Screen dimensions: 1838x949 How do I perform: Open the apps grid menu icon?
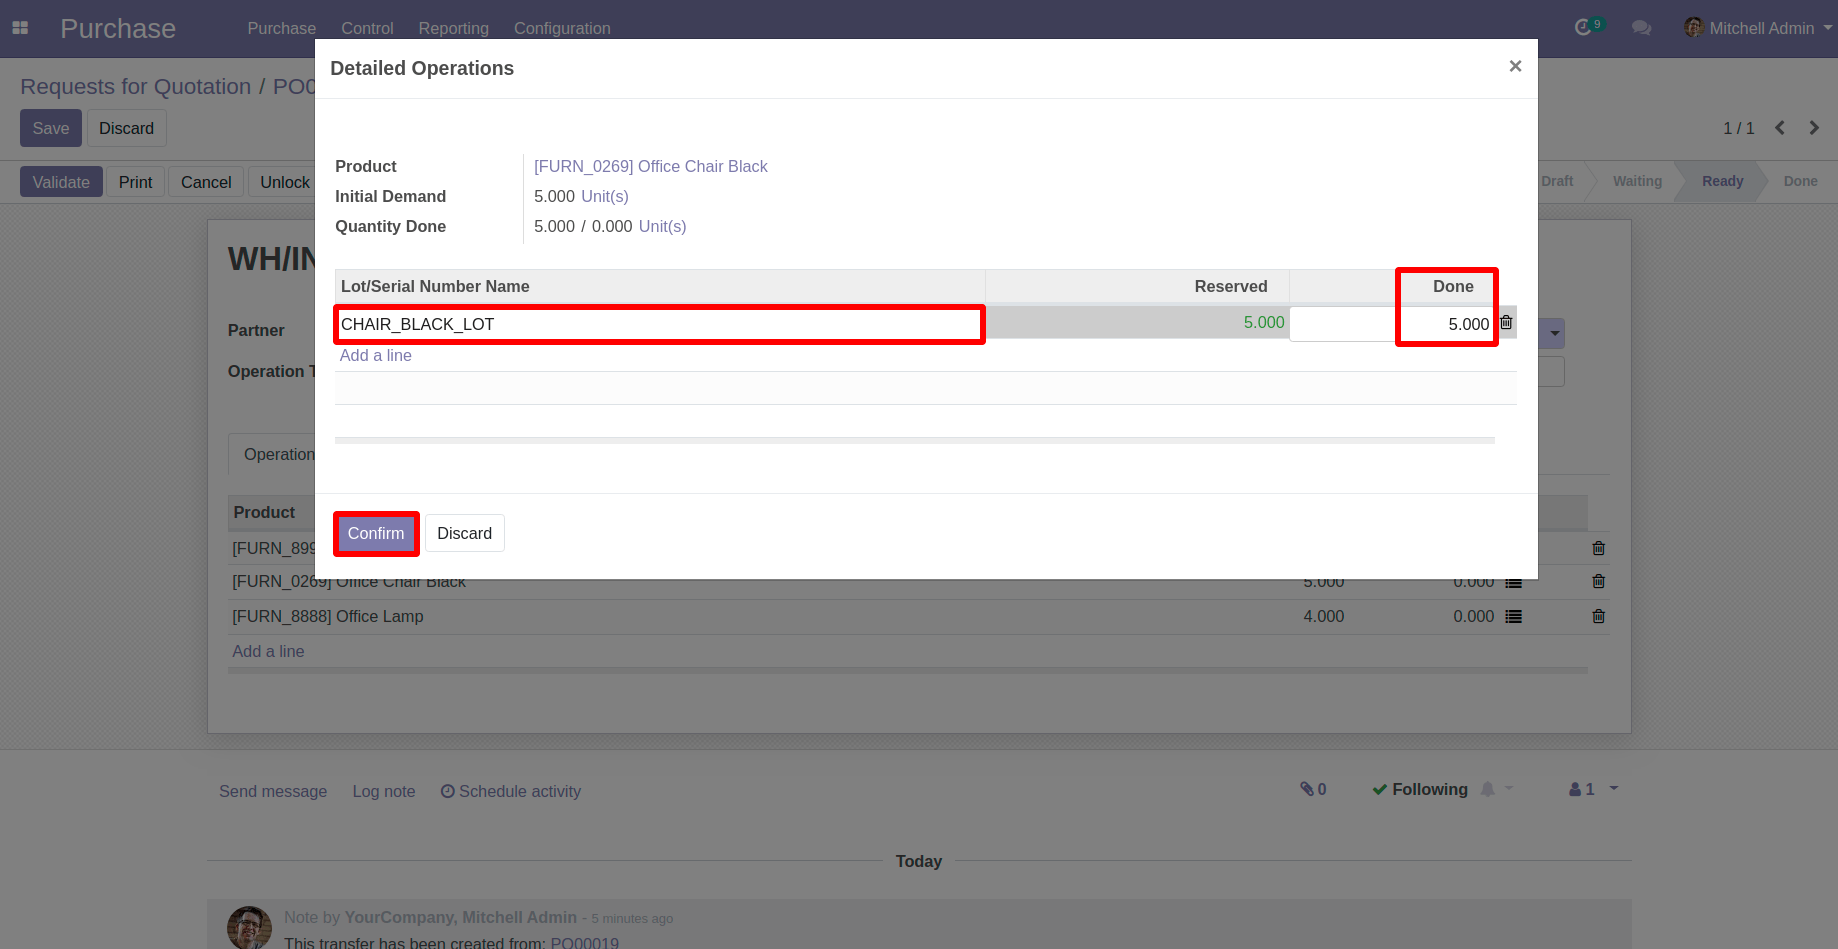[20, 28]
